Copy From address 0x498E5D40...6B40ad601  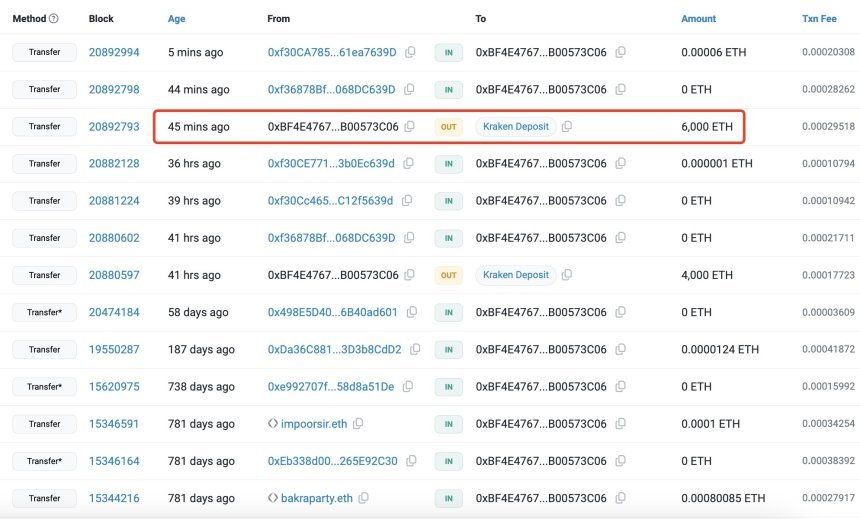pos(412,312)
